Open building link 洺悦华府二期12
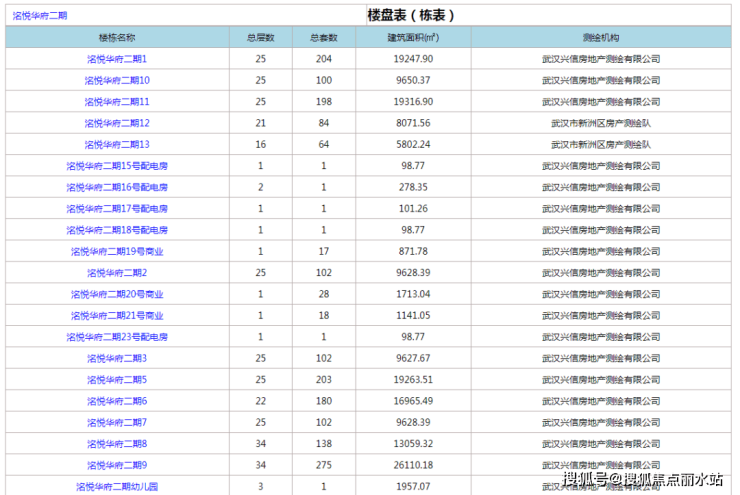 [x=117, y=123]
